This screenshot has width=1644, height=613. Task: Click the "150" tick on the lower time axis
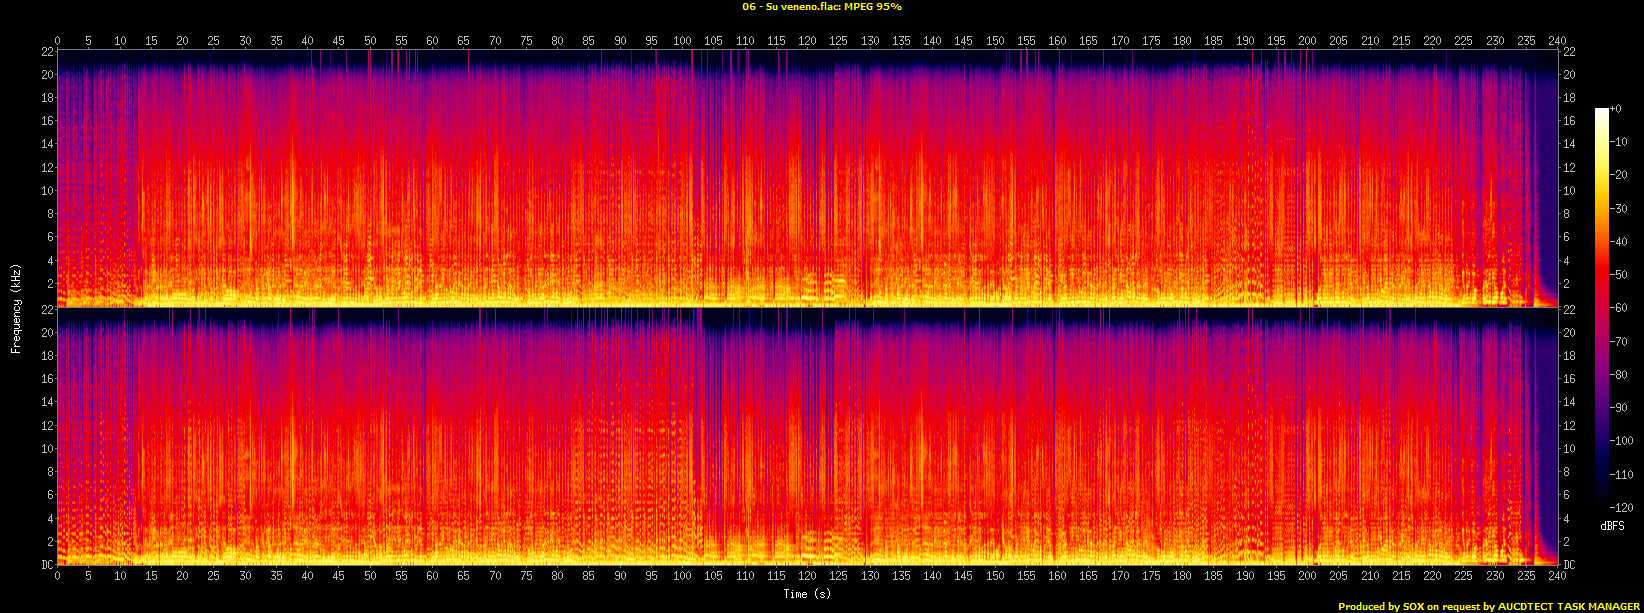pos(995,575)
